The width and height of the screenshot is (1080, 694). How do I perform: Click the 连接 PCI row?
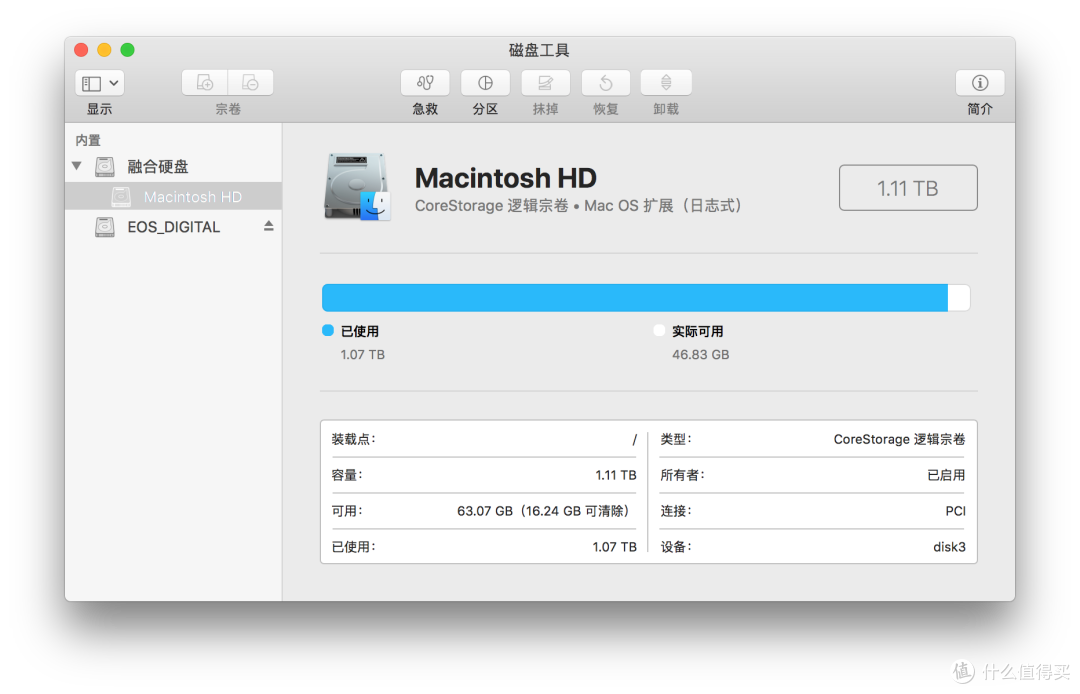[x=813, y=511]
